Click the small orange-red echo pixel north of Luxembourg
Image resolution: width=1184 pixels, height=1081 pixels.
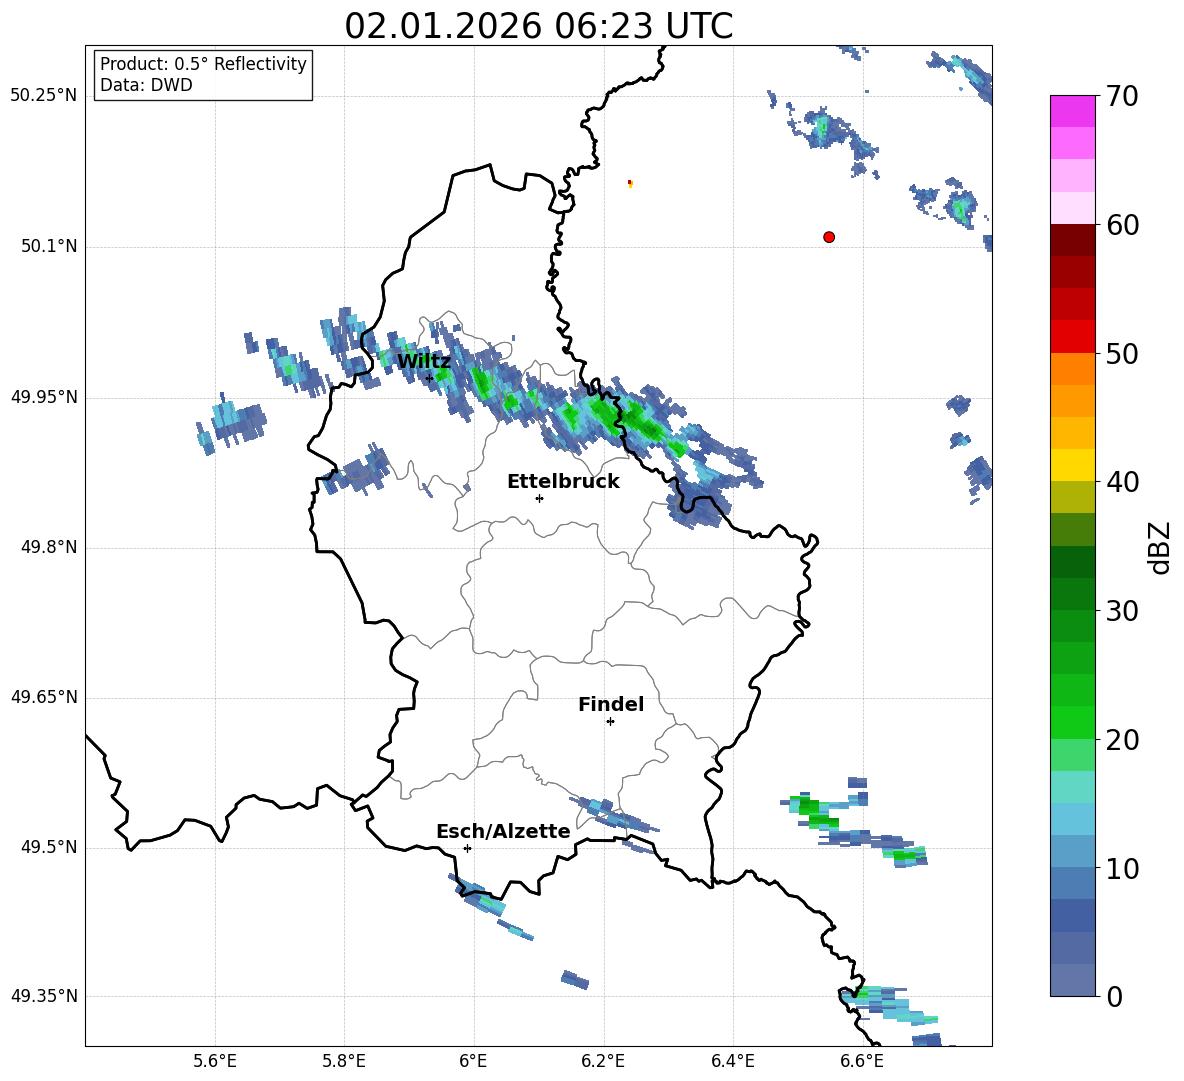[630, 183]
